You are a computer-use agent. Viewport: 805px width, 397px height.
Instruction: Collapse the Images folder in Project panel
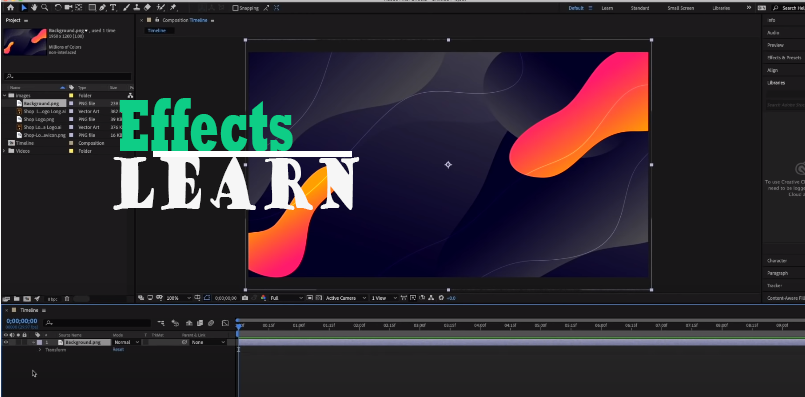(x=5, y=96)
